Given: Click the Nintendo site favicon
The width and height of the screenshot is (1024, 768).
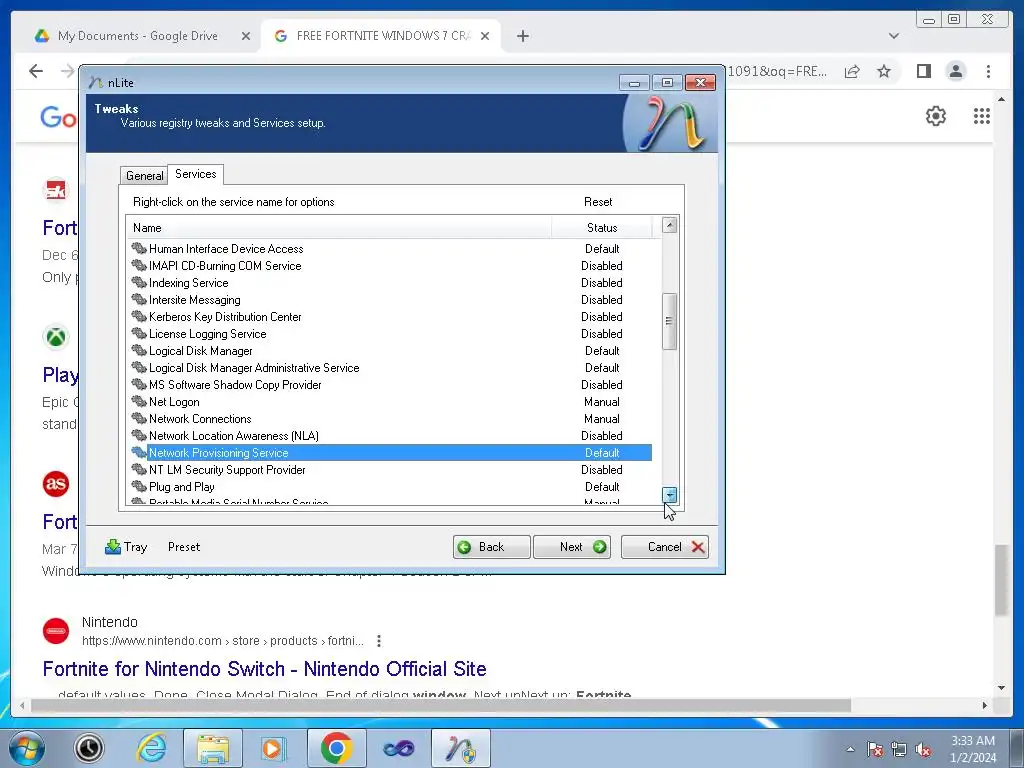Looking at the screenshot, I should [x=56, y=631].
